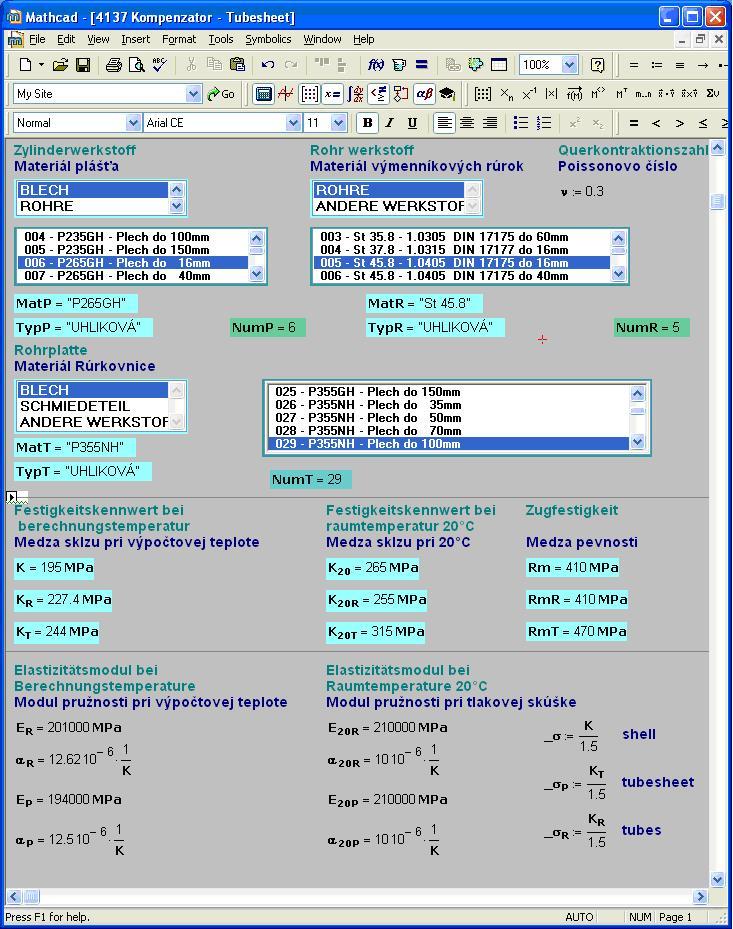Toggle italic text formatting
Screen dimensions: 733x929
[x=389, y=123]
